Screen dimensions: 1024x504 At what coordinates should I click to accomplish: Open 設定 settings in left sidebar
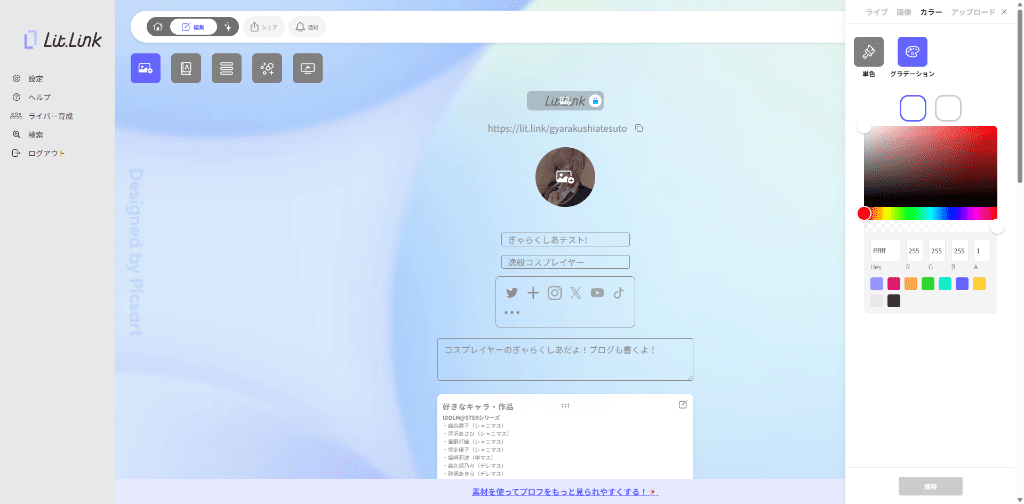pyautogui.click(x=35, y=78)
